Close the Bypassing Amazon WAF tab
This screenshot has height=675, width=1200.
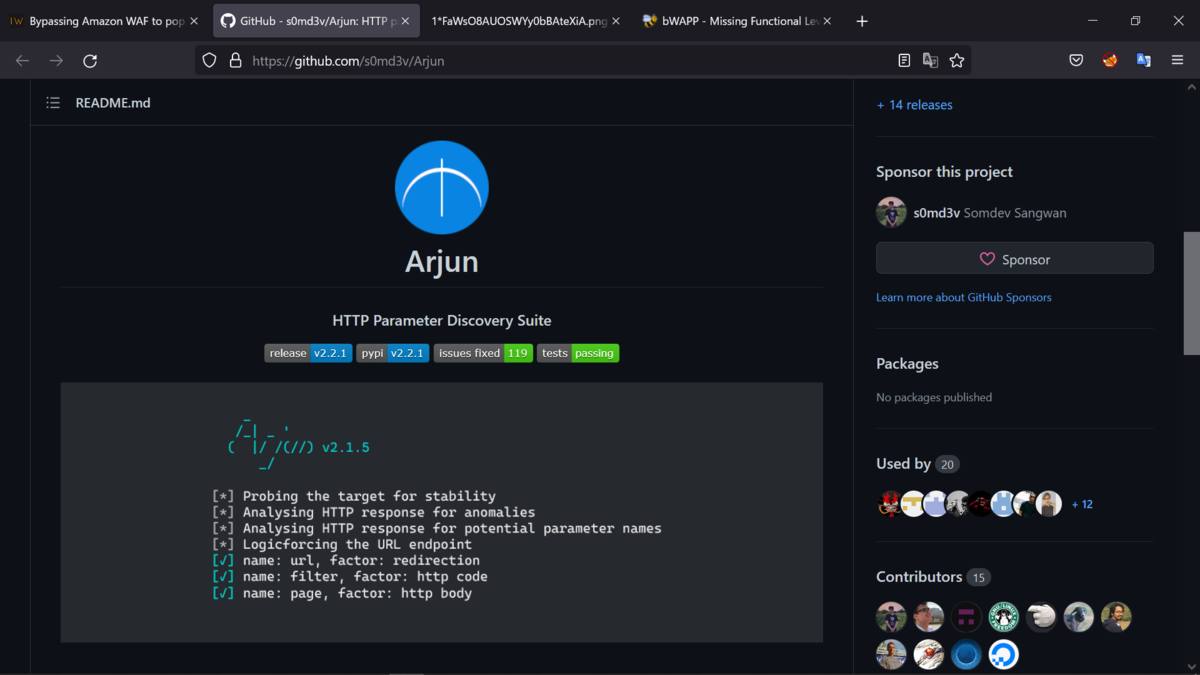[193, 21]
